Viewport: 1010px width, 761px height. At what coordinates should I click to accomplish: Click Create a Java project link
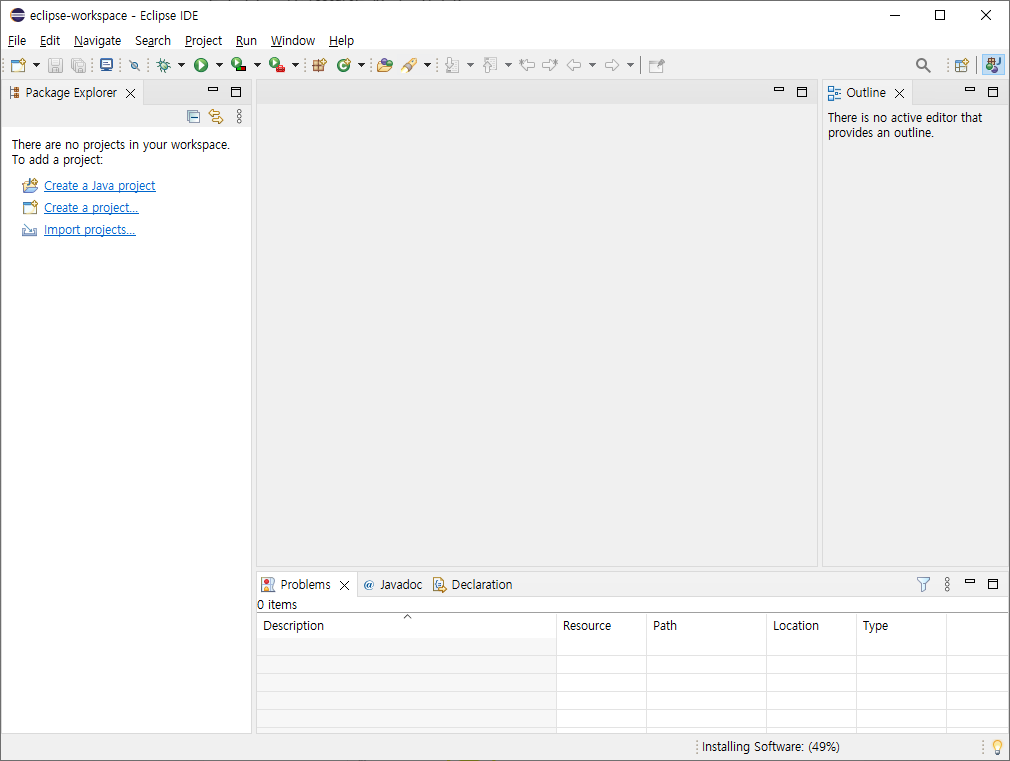99,186
